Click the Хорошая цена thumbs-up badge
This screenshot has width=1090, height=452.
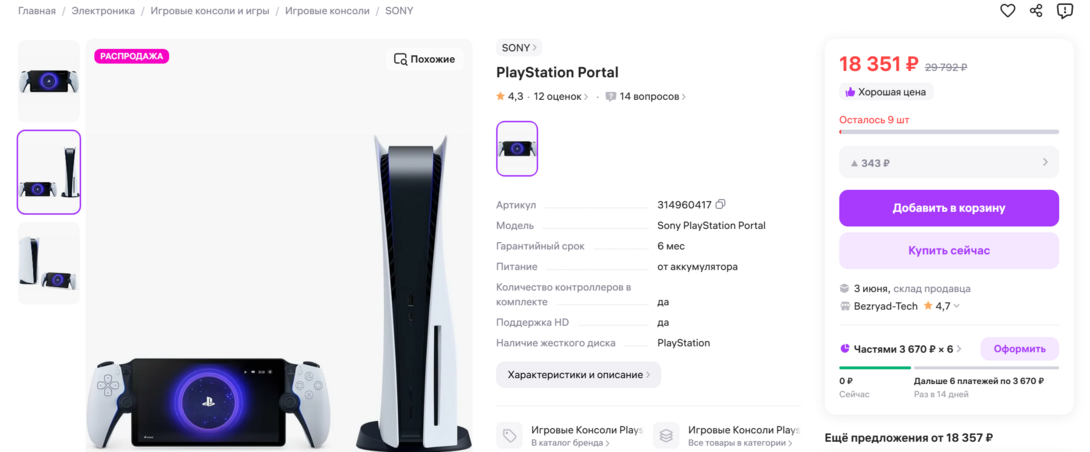pos(886,92)
